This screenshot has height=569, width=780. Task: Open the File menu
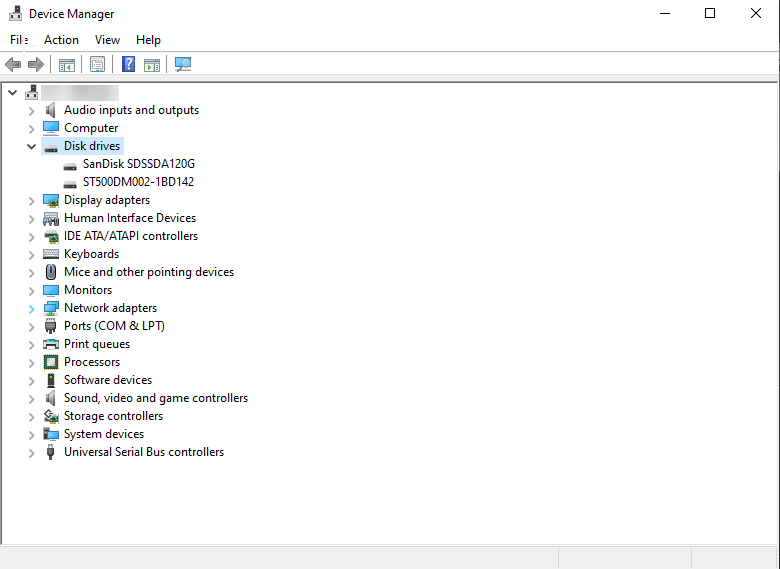(x=19, y=40)
